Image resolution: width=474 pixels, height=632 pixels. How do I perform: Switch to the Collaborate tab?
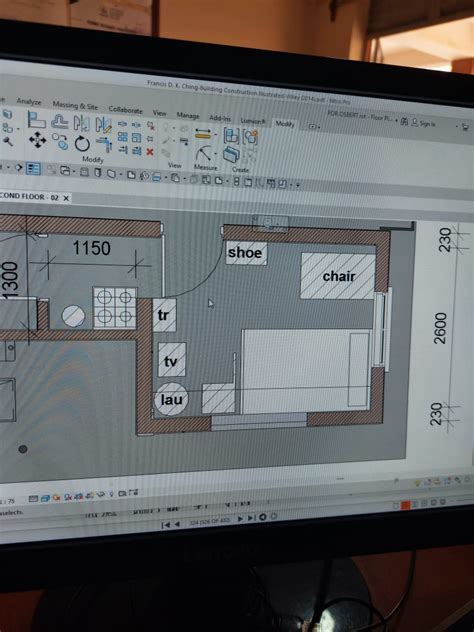[126, 110]
